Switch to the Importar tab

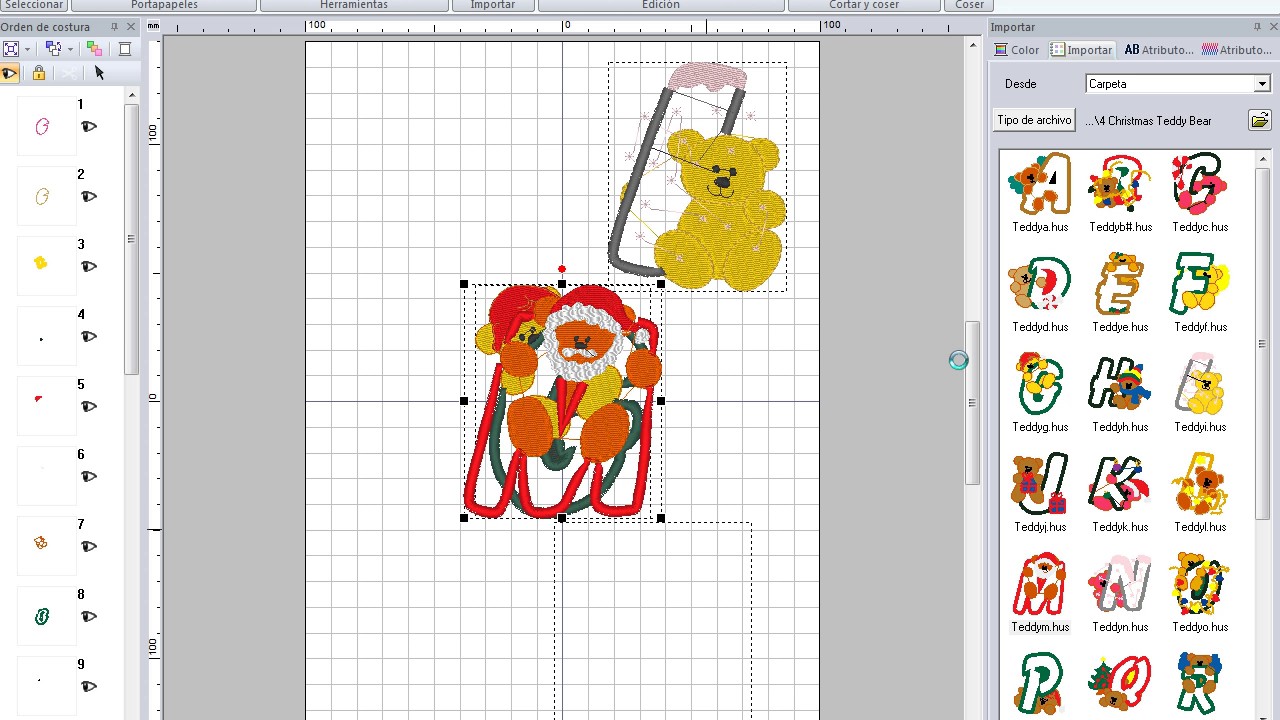tap(1081, 50)
